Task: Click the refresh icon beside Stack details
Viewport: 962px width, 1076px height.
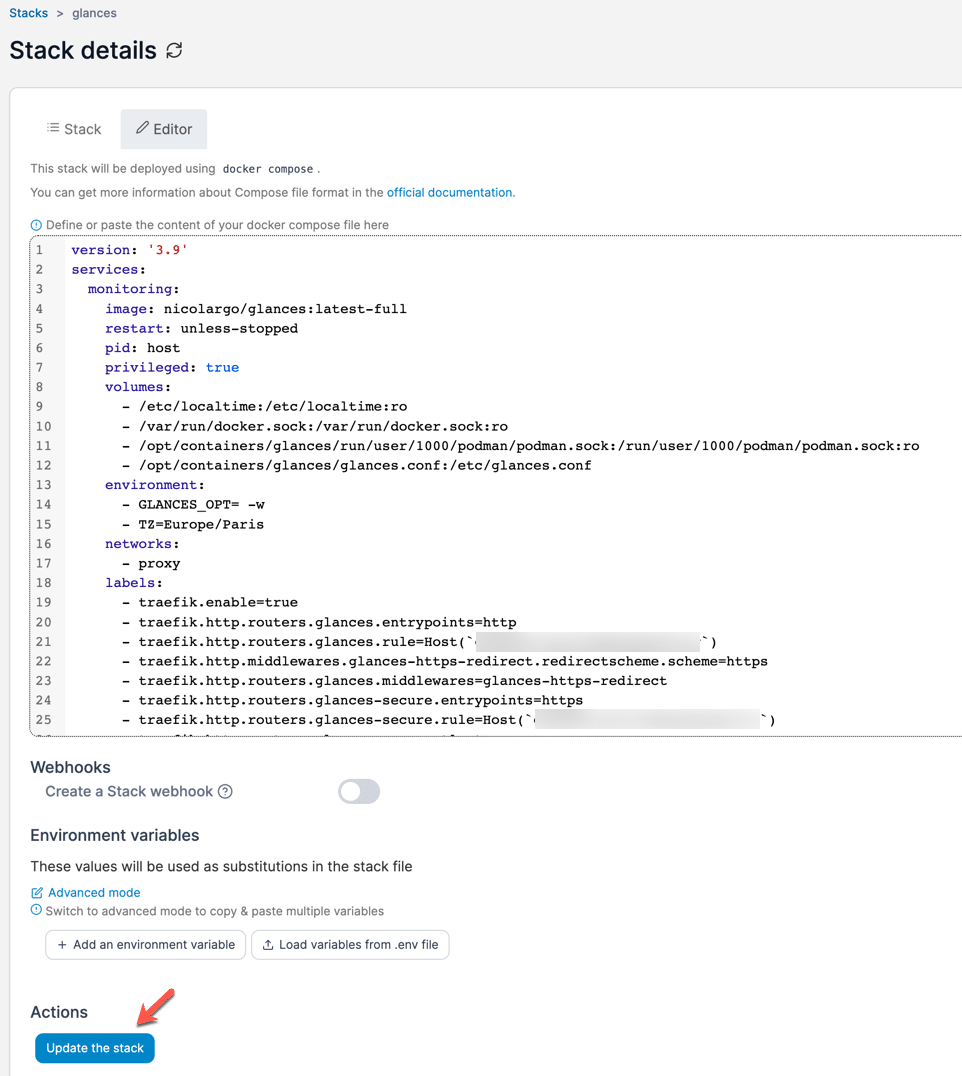Action: [x=174, y=50]
